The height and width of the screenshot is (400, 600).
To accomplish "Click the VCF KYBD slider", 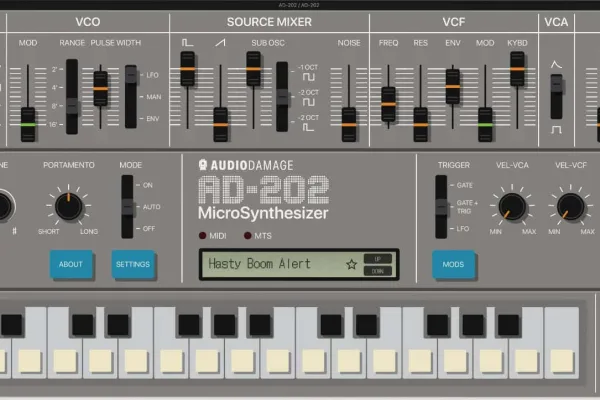I will click(517, 69).
